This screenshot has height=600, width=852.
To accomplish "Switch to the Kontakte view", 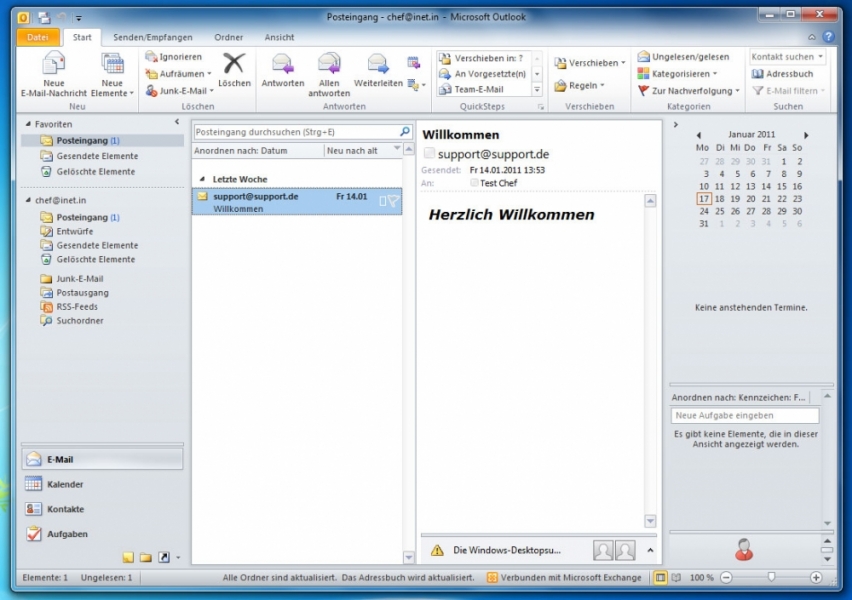I will click(65, 509).
